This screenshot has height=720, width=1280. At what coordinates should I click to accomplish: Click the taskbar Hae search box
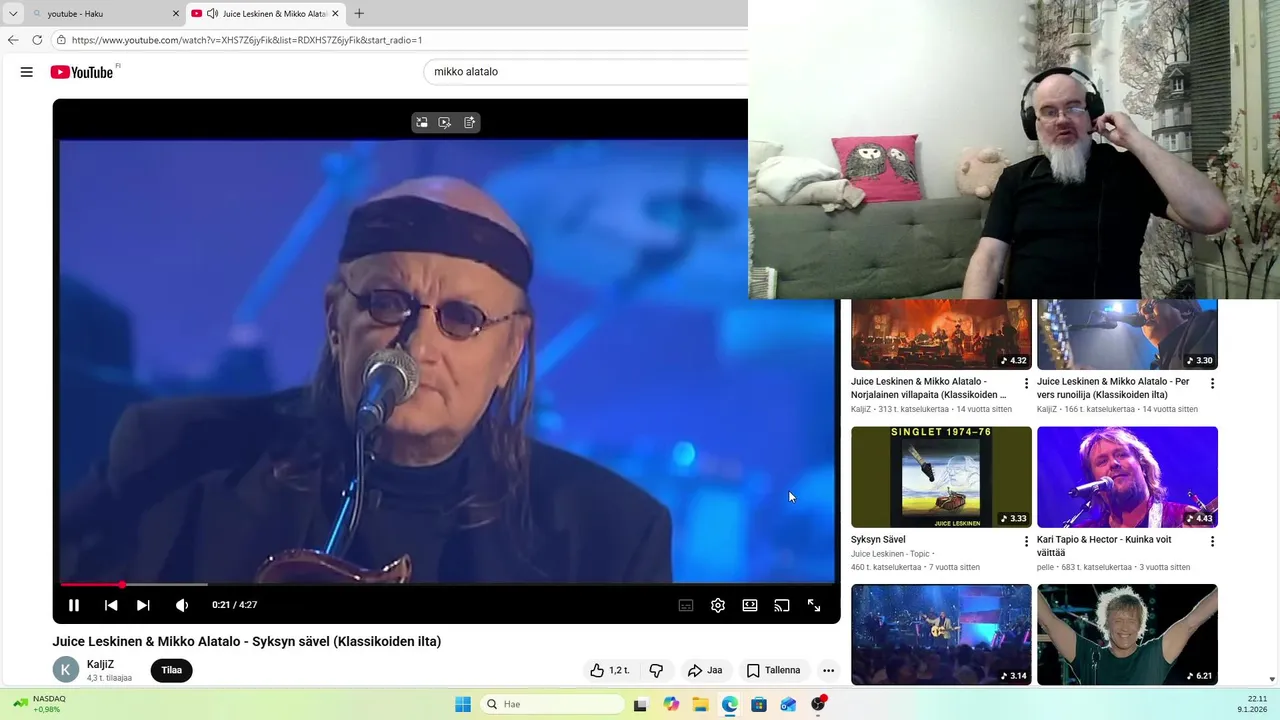point(553,704)
